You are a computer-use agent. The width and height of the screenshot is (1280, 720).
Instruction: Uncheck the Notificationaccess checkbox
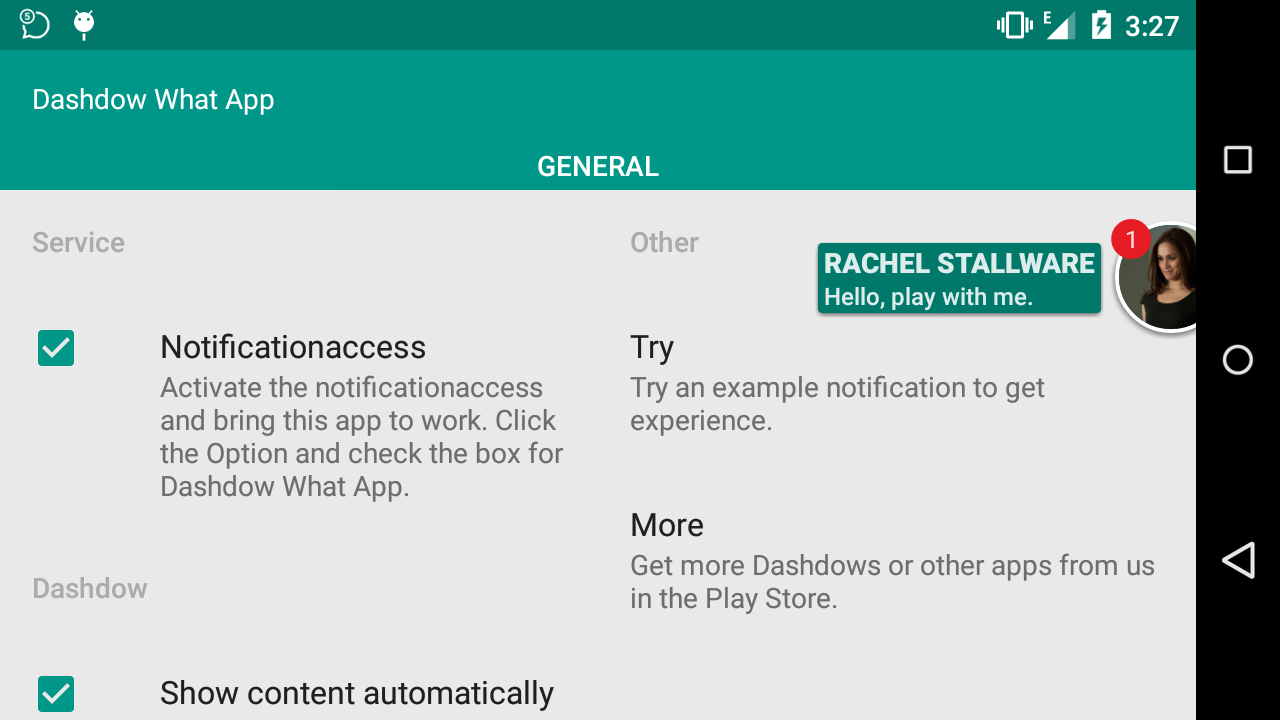pyautogui.click(x=56, y=348)
